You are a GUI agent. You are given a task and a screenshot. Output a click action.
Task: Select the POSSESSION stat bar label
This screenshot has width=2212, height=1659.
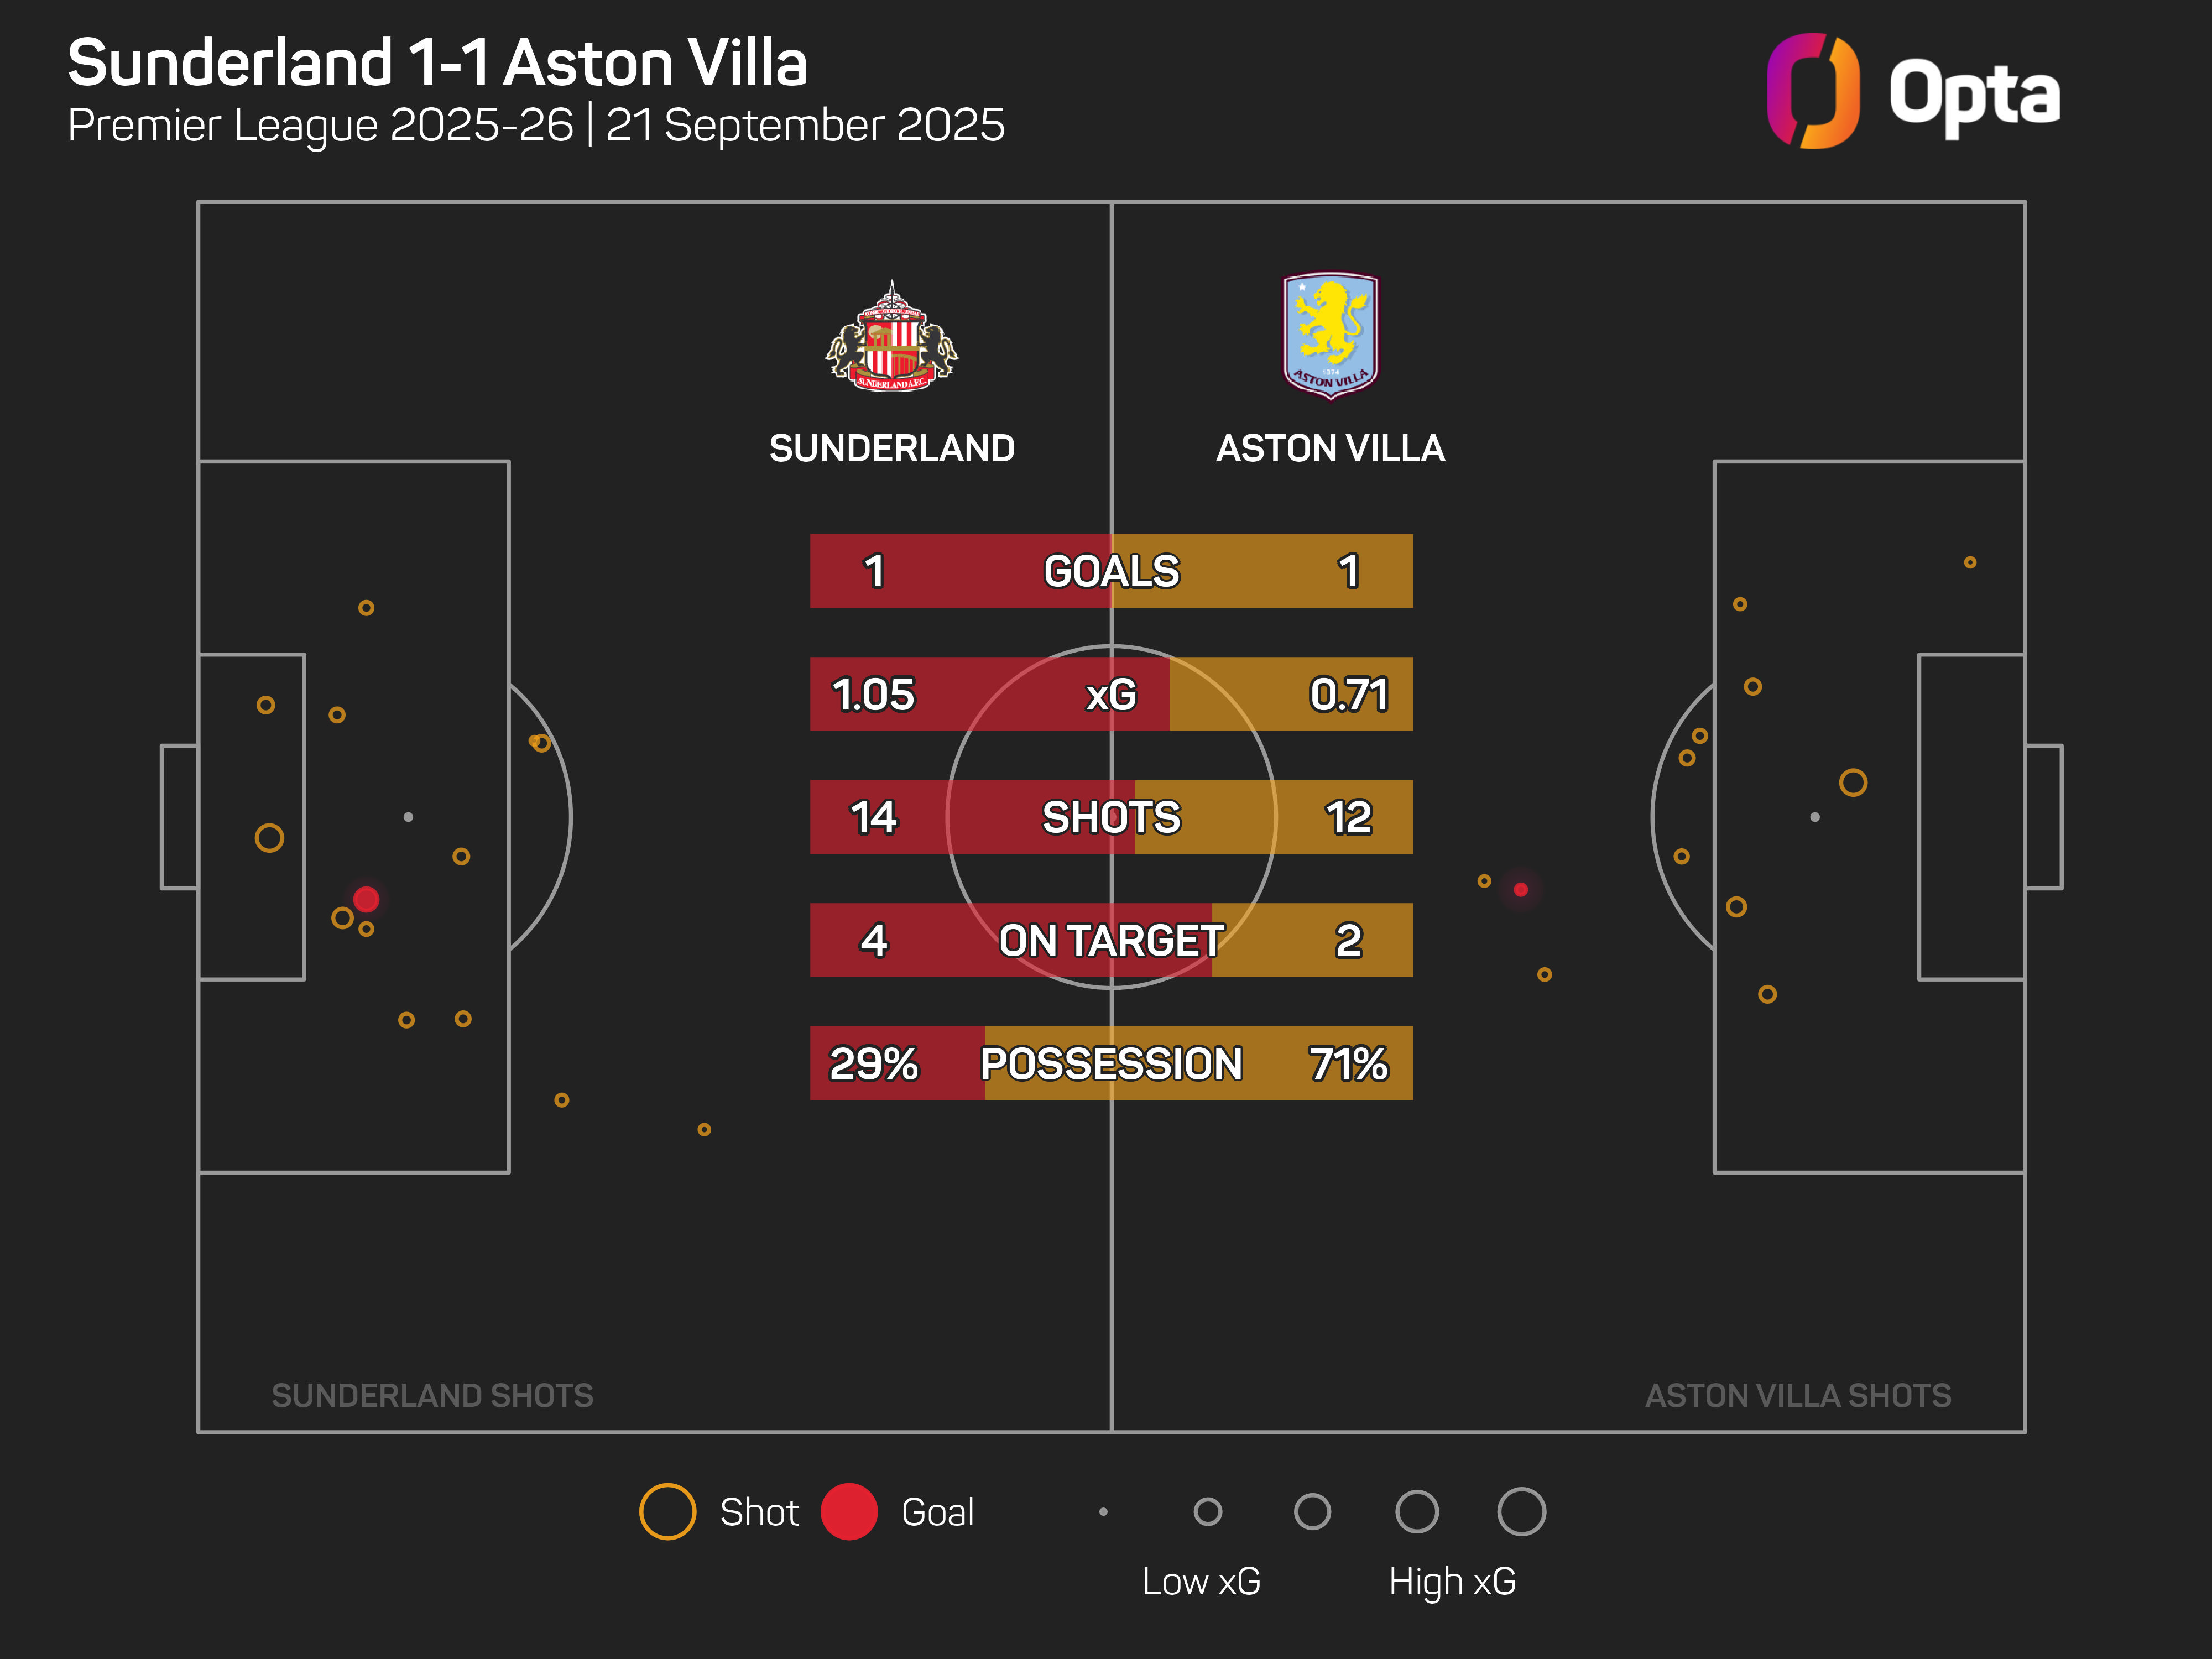coord(1111,1063)
